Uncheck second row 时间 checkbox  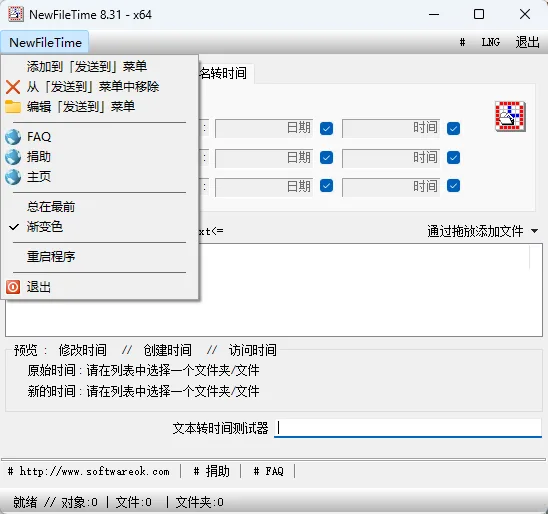pos(453,158)
